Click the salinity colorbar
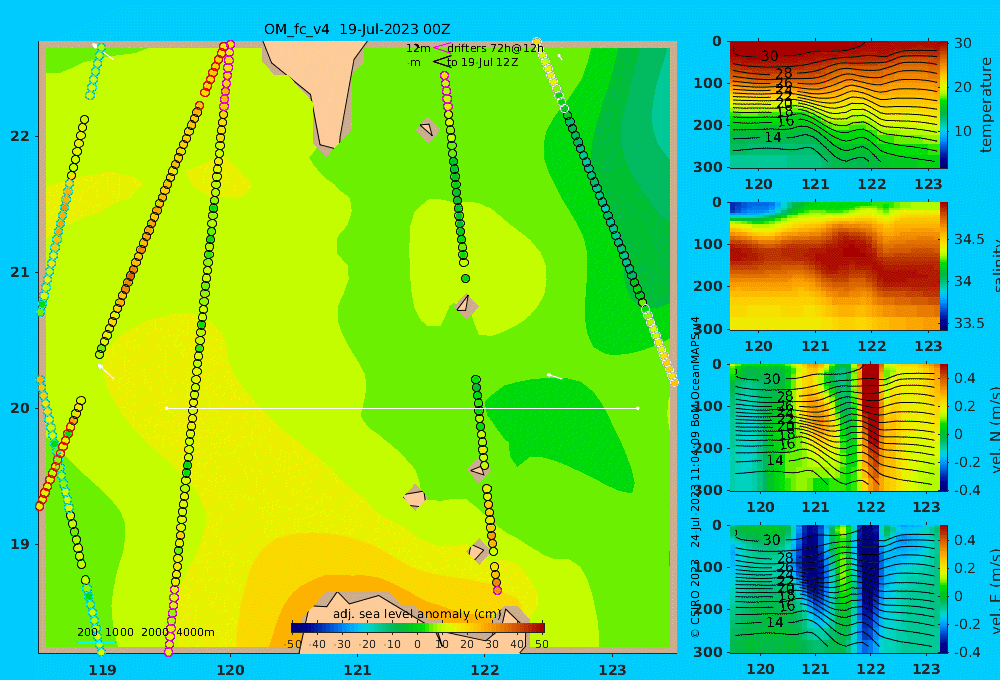 coord(944,266)
